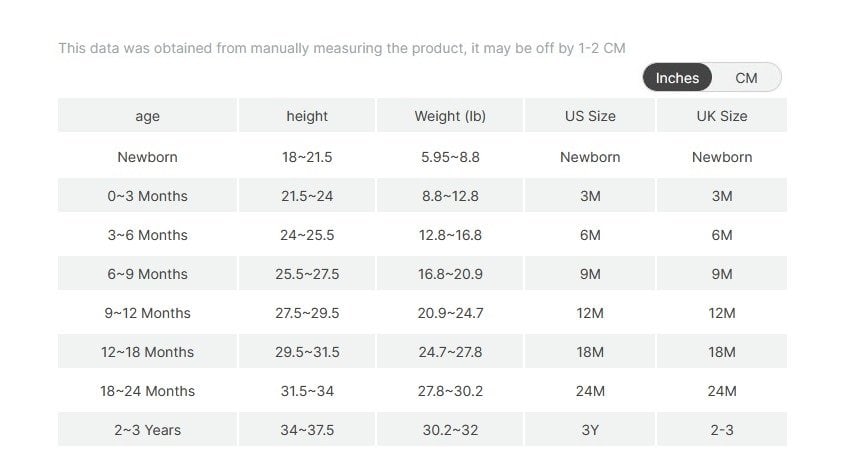Click the 18~24 Months age cell
Screen dimensions: 859x455
tap(147, 391)
